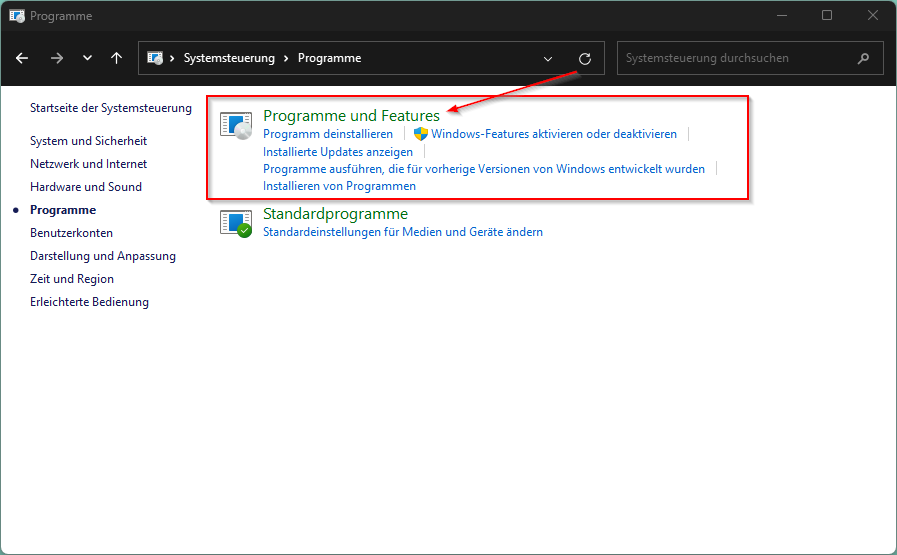Expand the chevron after Systemsteuerung breadcrumb
The image size is (897, 555).
[286, 58]
